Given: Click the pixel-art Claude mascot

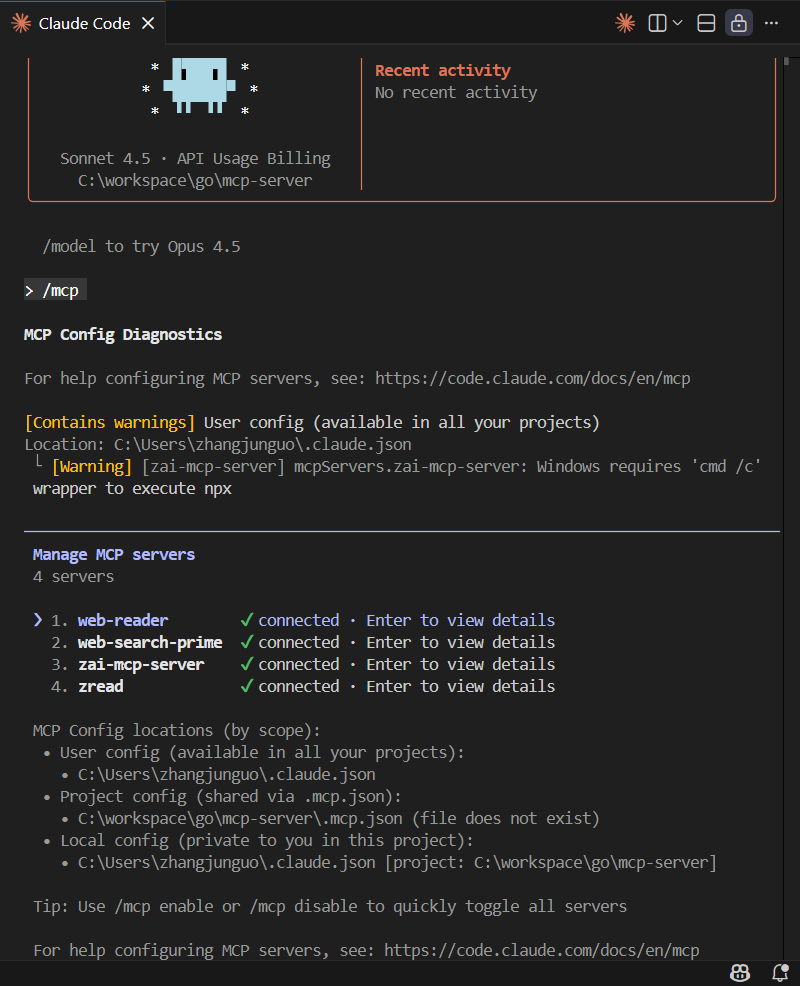Looking at the screenshot, I should pos(199,86).
